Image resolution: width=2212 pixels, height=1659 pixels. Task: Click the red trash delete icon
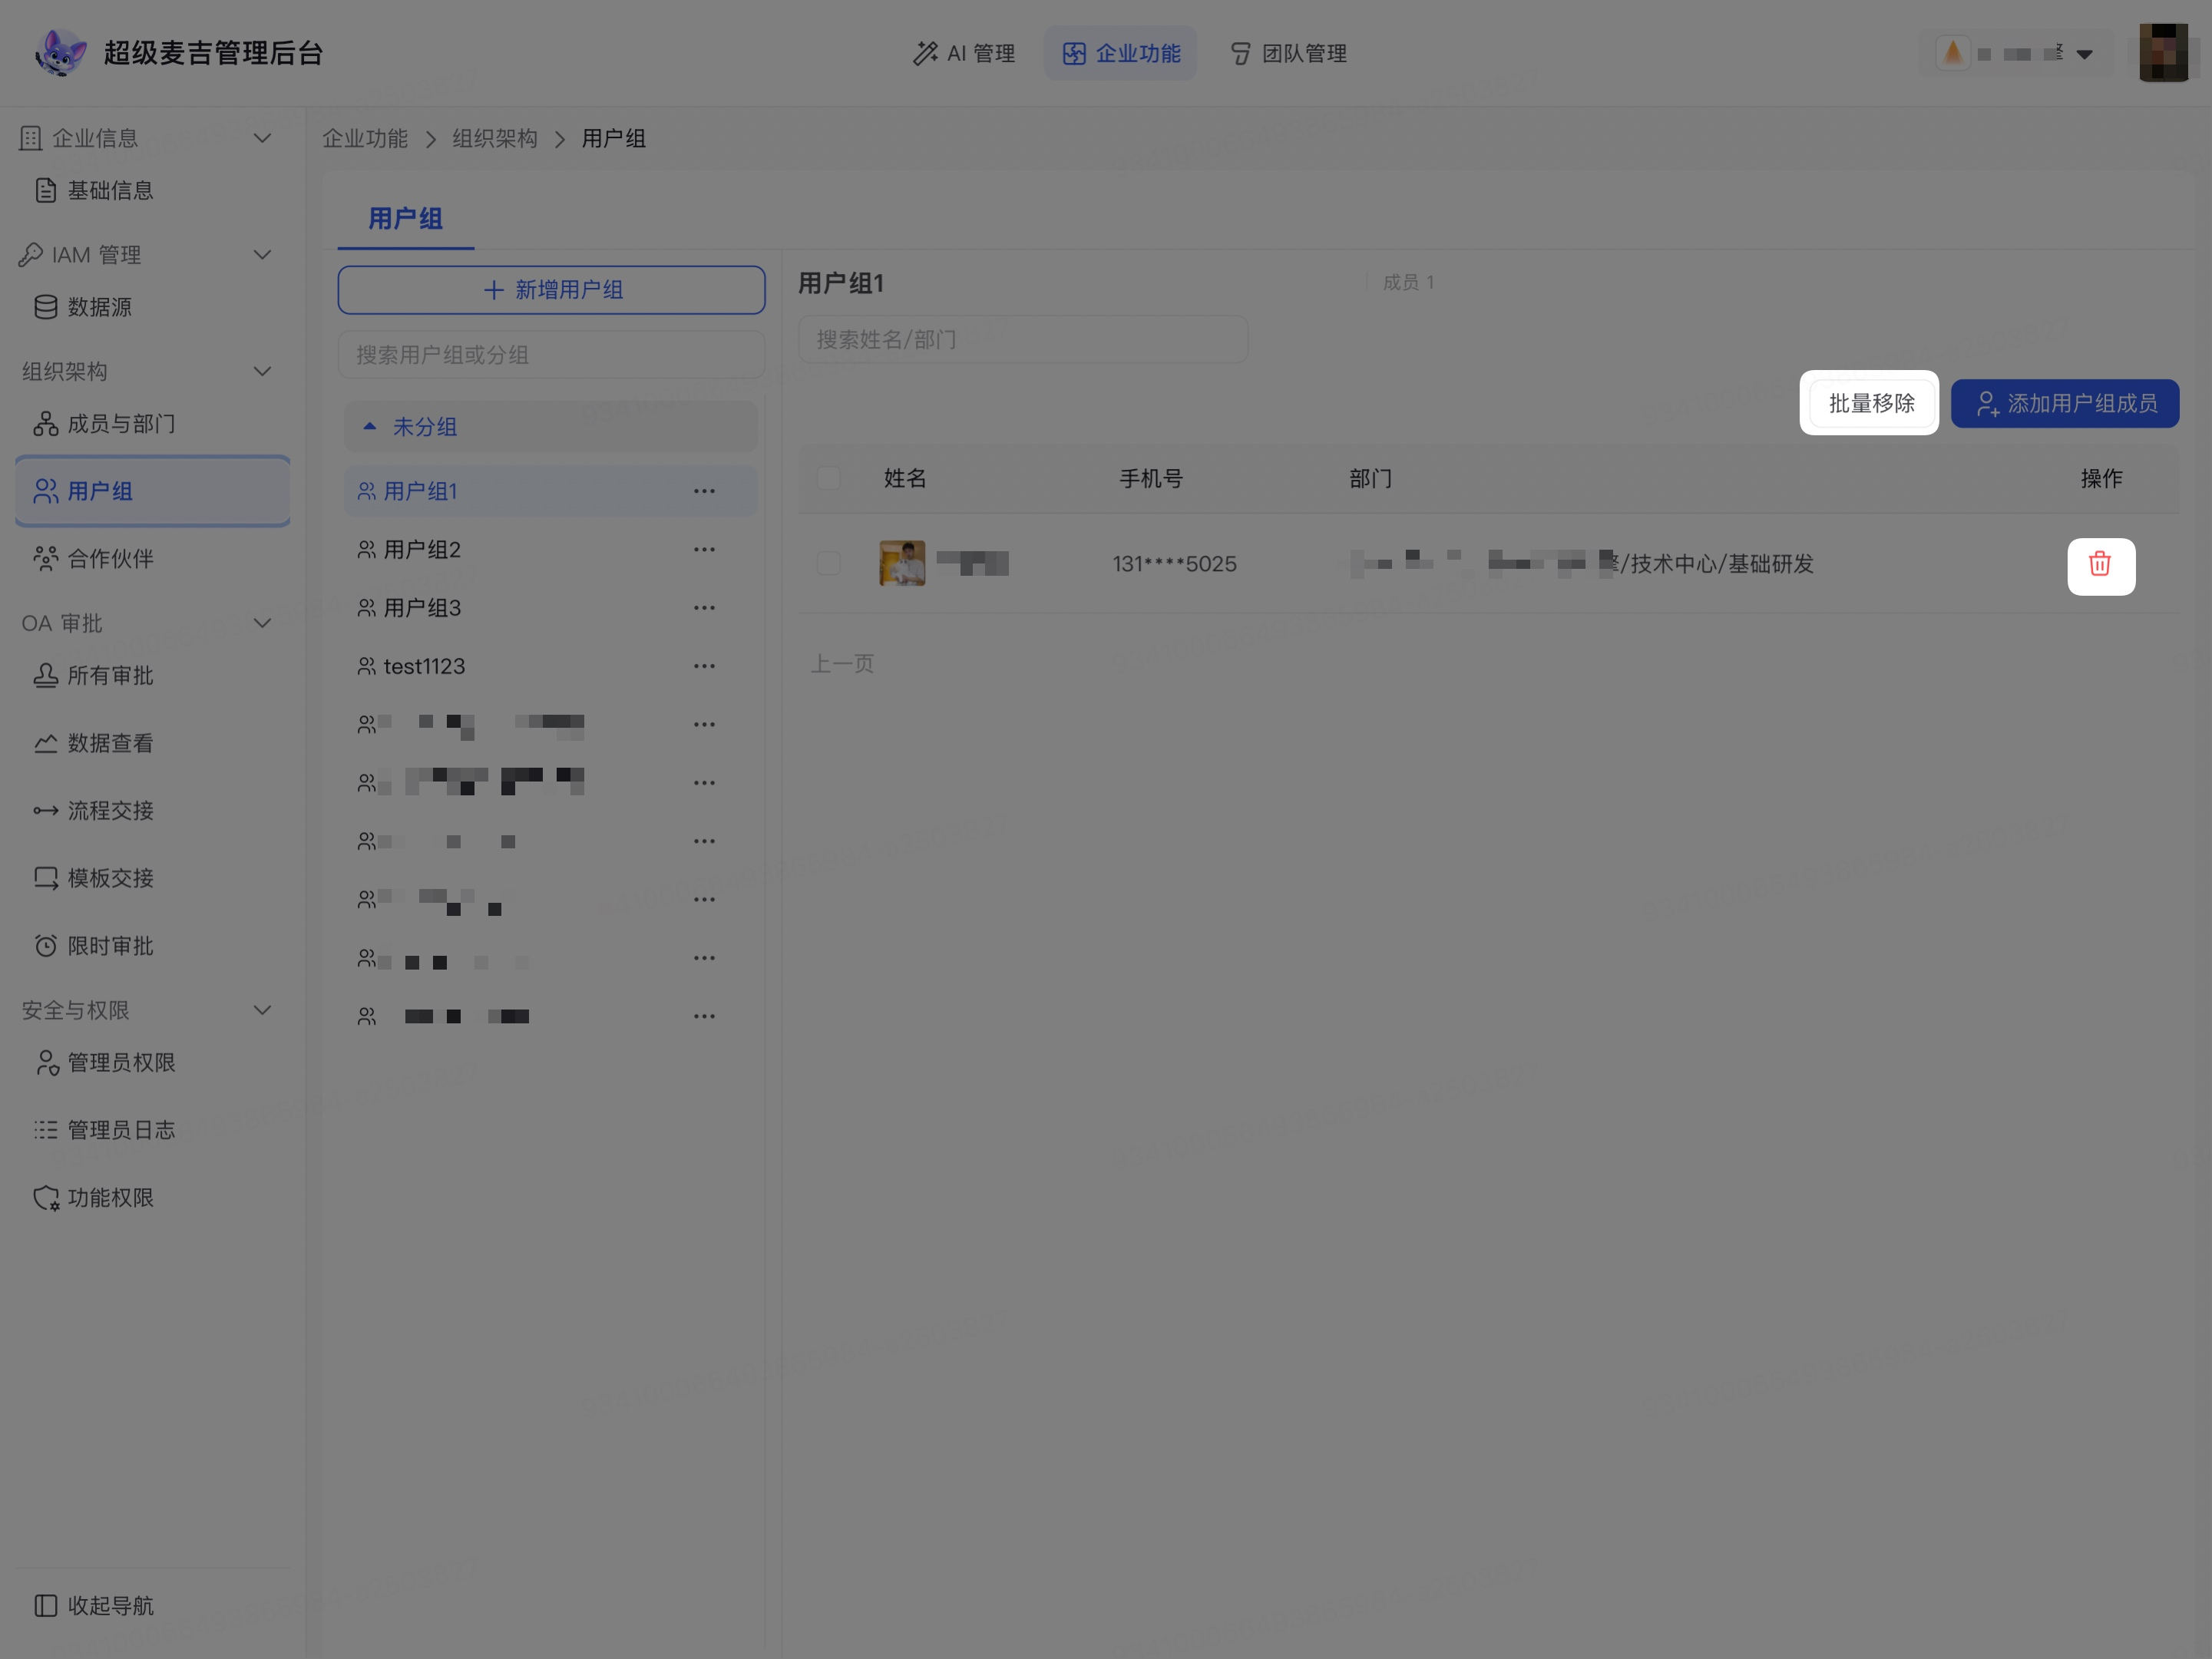(2100, 565)
